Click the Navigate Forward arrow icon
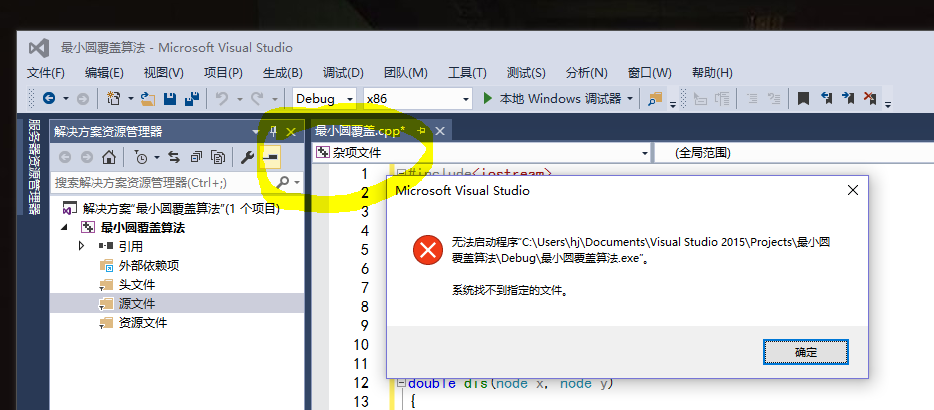Image resolution: width=934 pixels, height=410 pixels. coord(83,98)
